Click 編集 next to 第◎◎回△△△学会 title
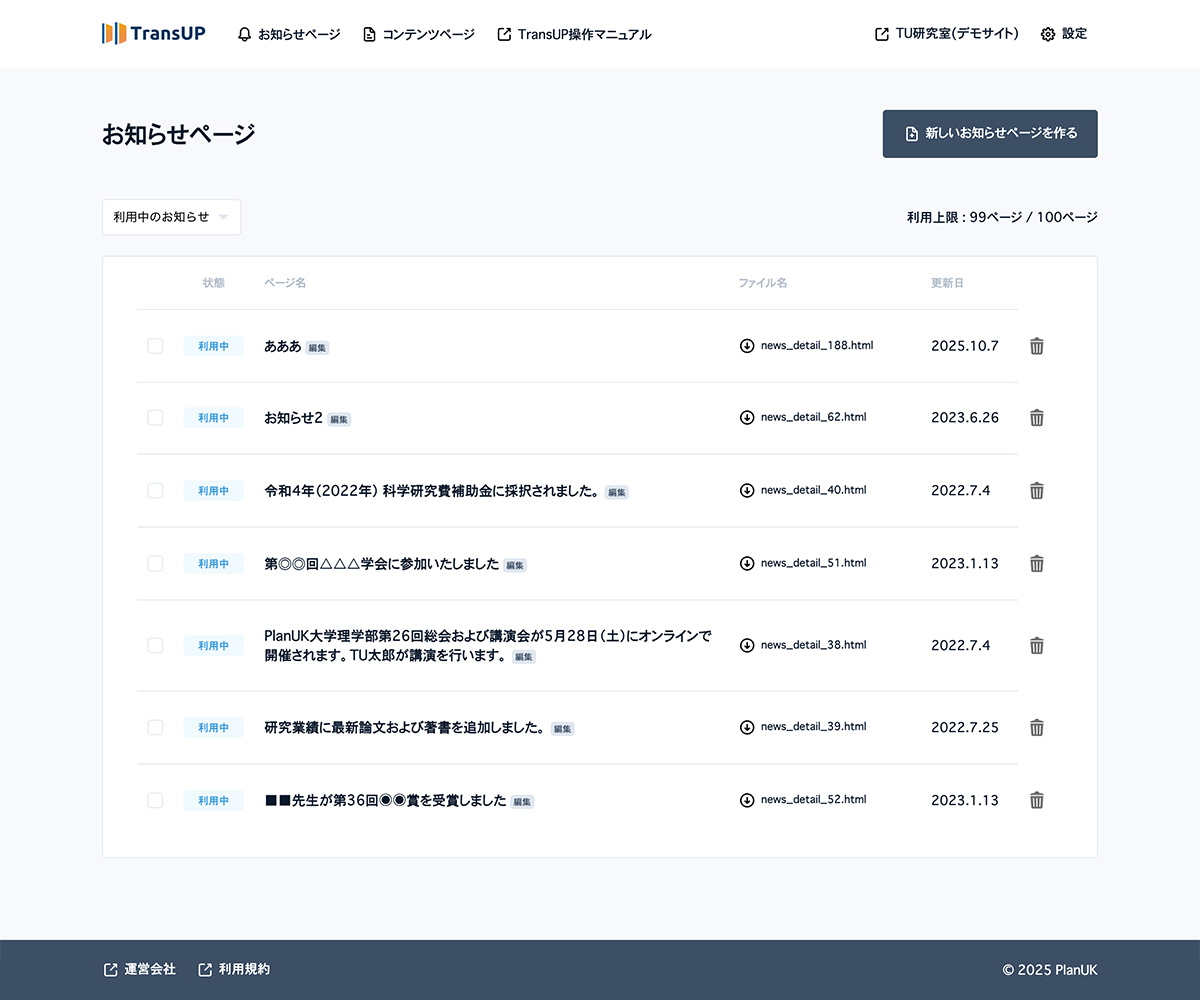Screen dimensions: 1200x1000 point(515,566)
